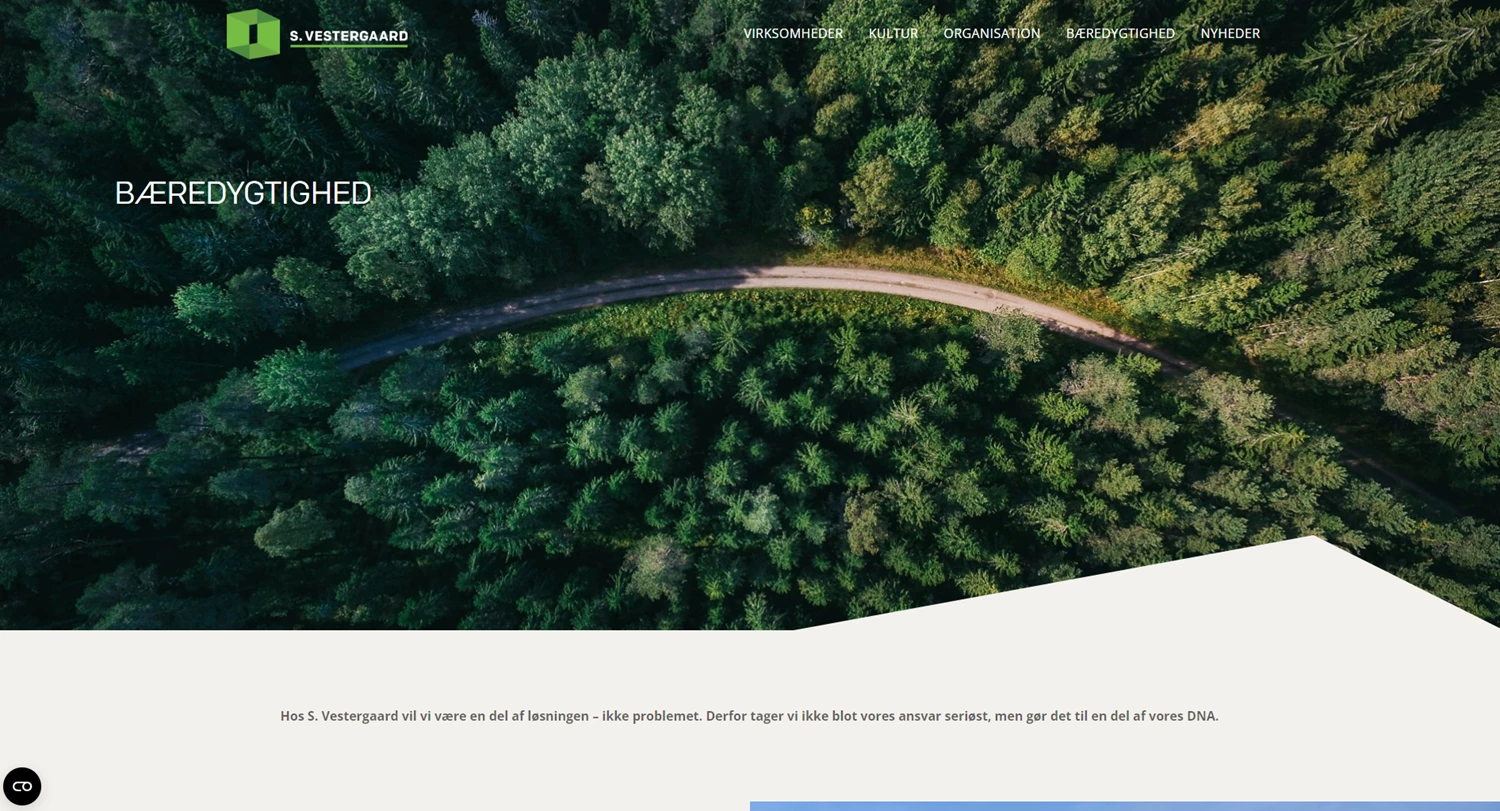Screen dimensions: 1500x811
Task: Open Bæredygtighed in the top navigation
Action: pos(1120,33)
